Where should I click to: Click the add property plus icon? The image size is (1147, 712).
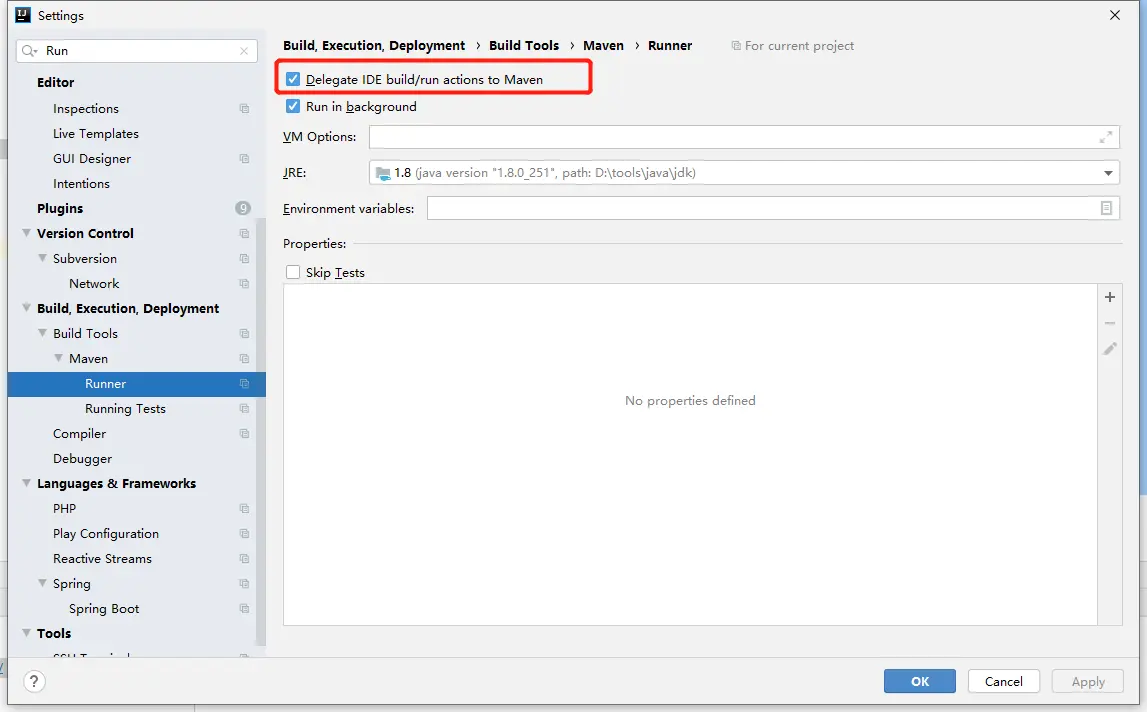coord(1109,297)
